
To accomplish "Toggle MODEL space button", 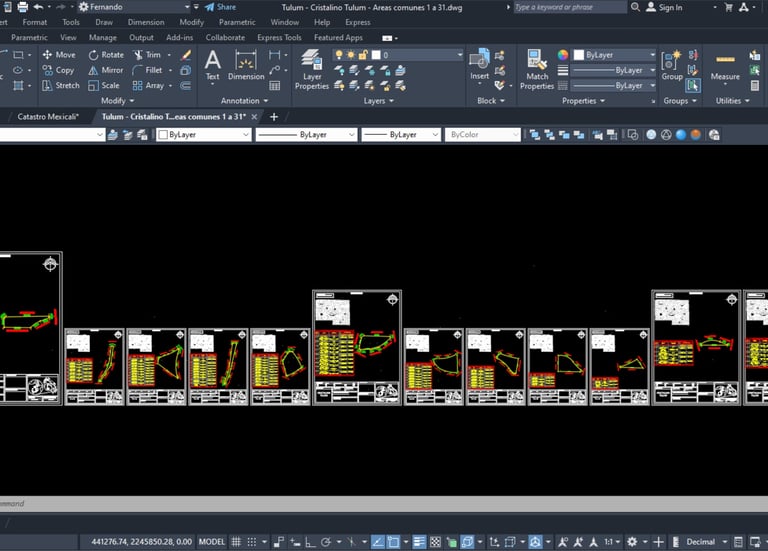I will pos(212,542).
